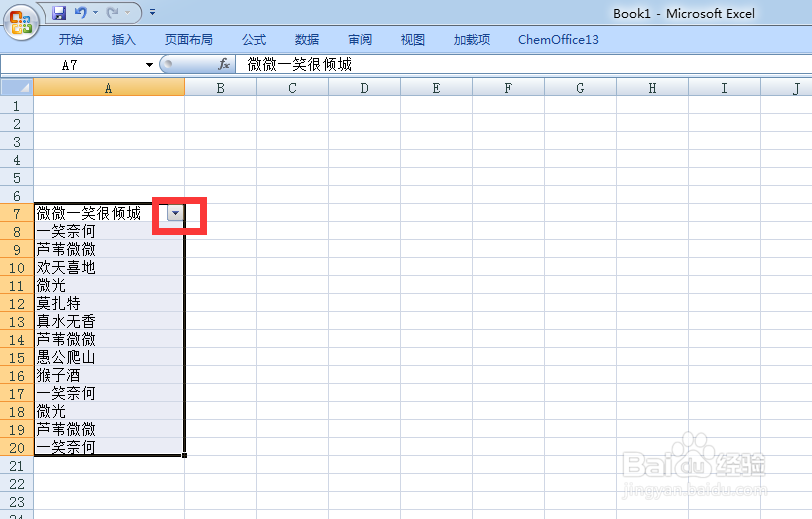Image resolution: width=812 pixels, height=519 pixels.
Task: Select cell A18 微光
Action: (109, 411)
